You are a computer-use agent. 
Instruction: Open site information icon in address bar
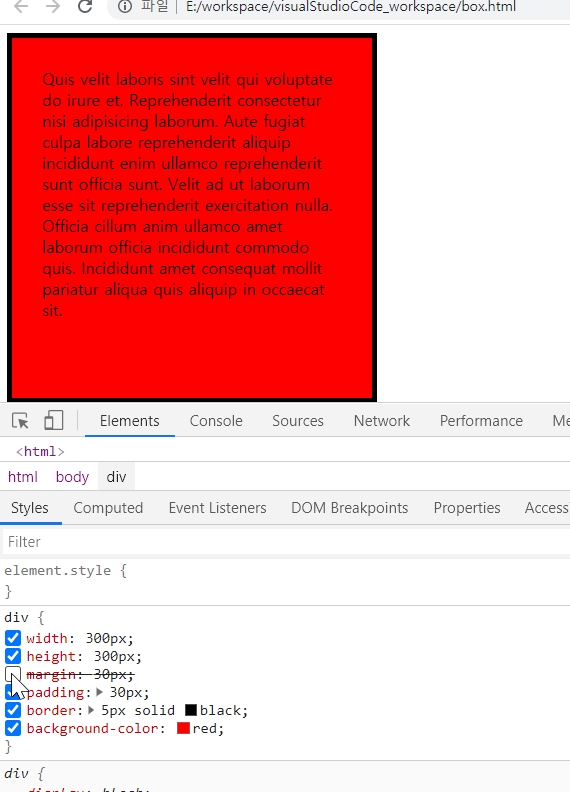[125, 7]
